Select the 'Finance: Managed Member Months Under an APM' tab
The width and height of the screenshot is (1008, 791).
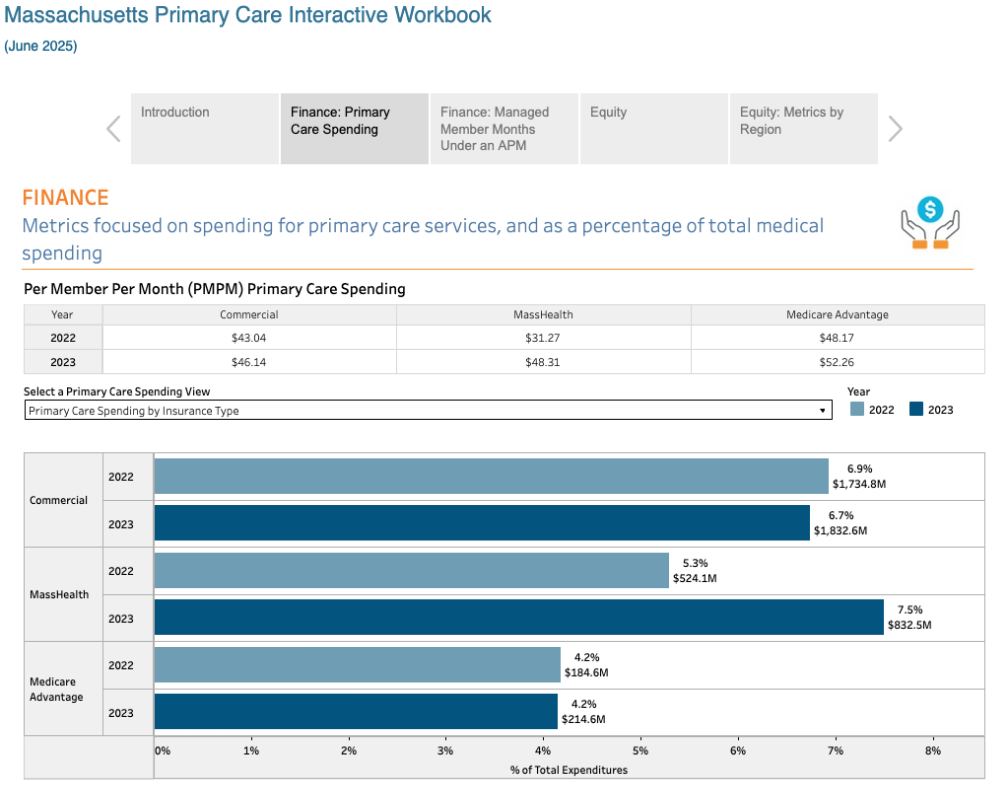[504, 128]
